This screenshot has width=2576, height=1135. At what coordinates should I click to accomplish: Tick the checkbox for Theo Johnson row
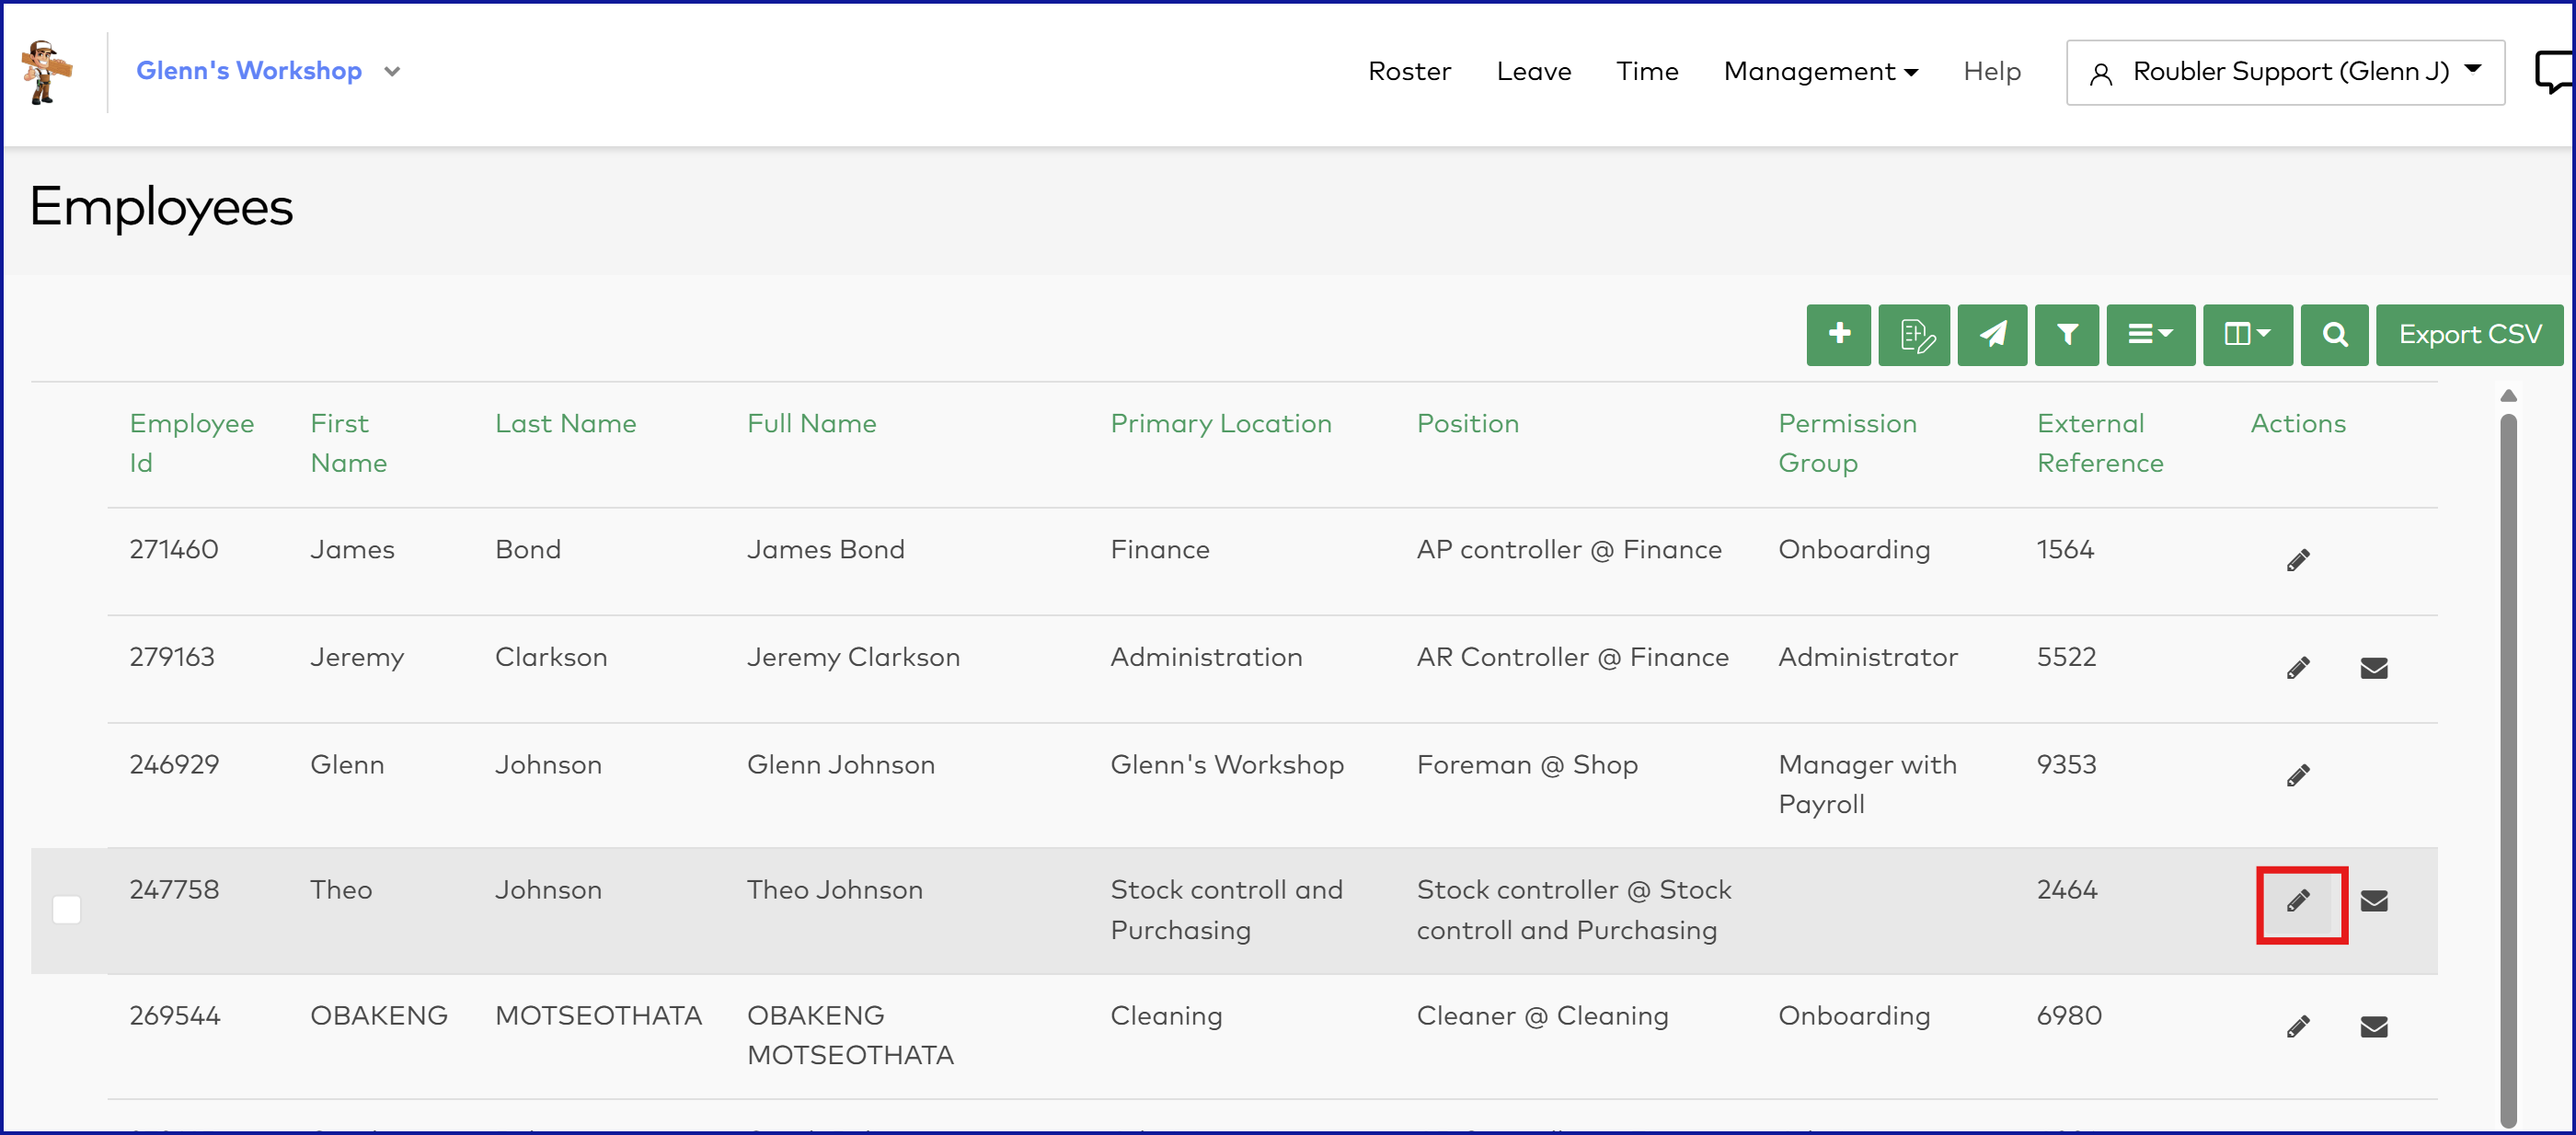67,910
